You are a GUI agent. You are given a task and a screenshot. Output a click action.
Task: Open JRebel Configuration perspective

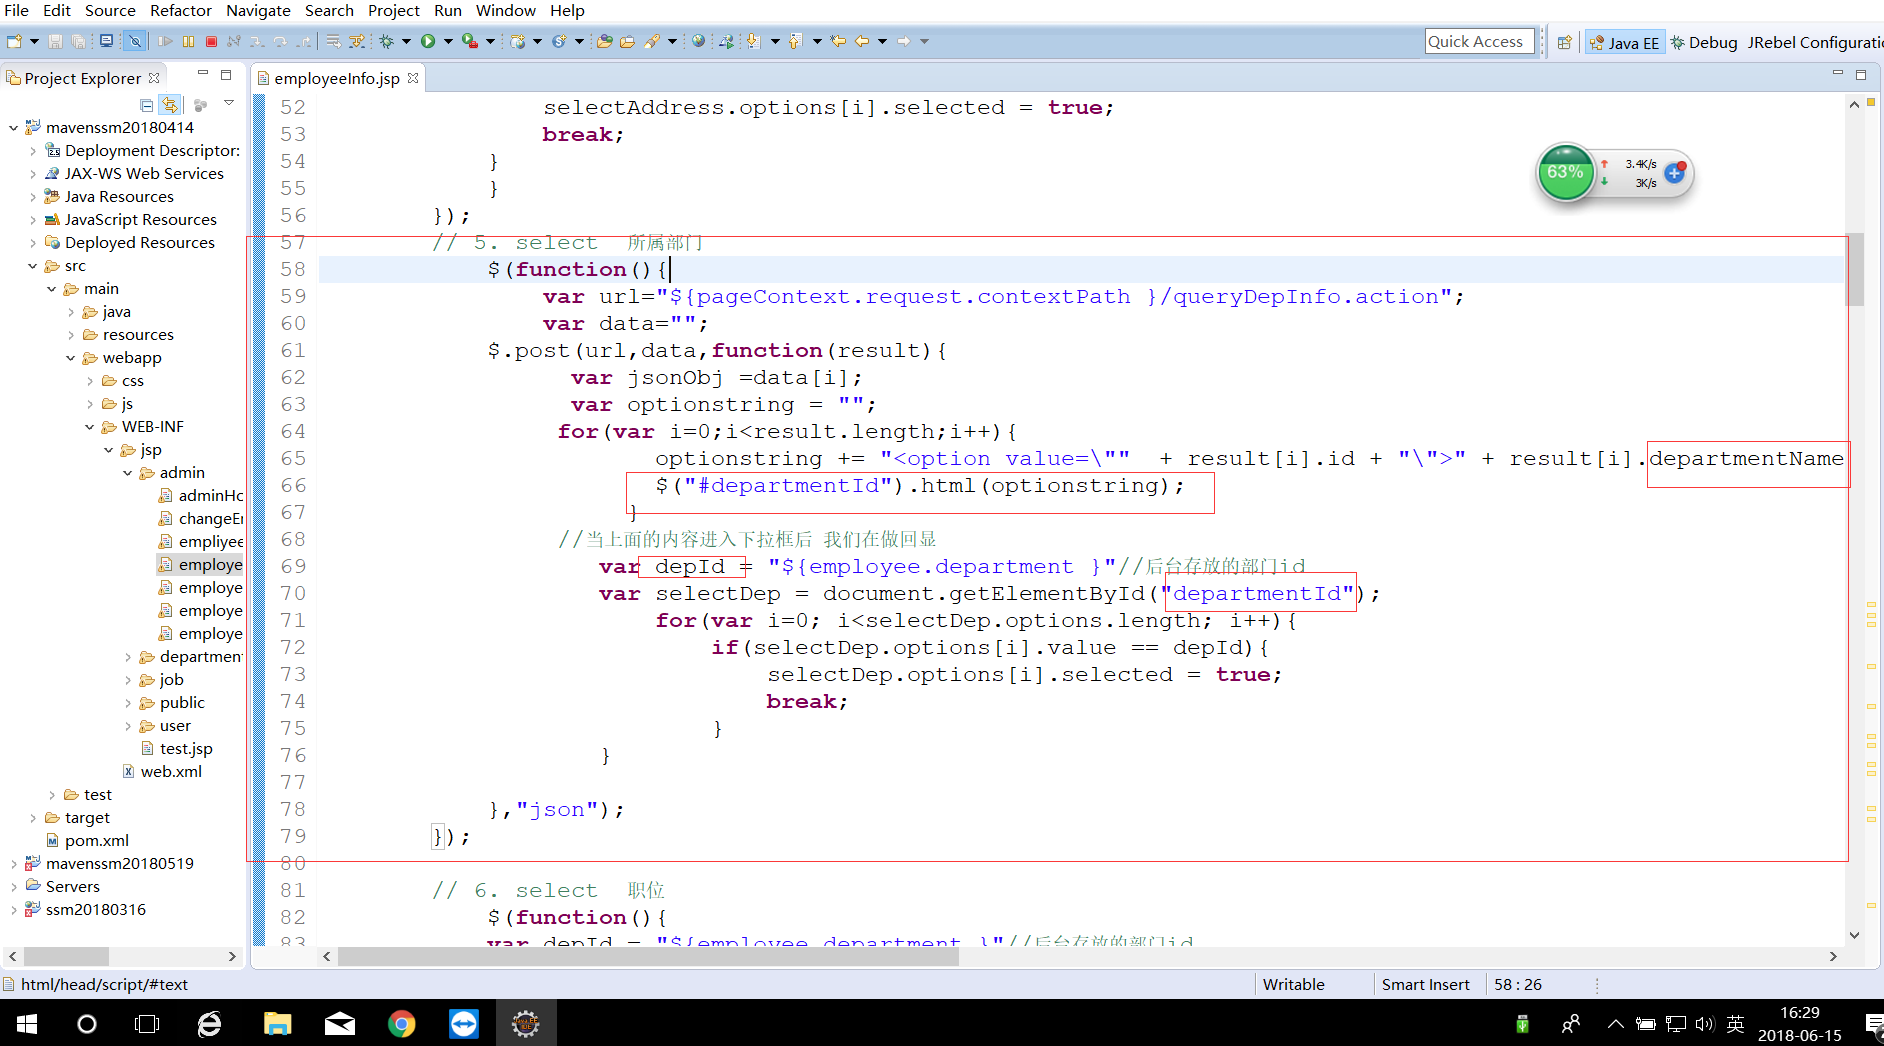point(1814,42)
